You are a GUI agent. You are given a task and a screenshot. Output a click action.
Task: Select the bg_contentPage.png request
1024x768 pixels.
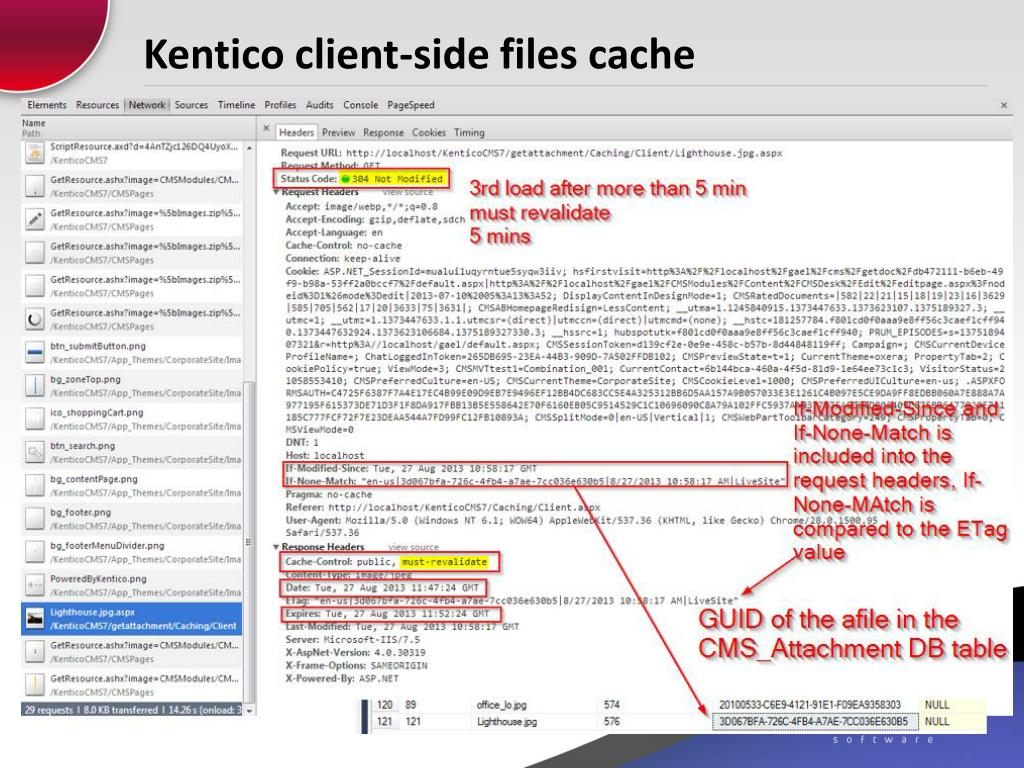point(133,486)
